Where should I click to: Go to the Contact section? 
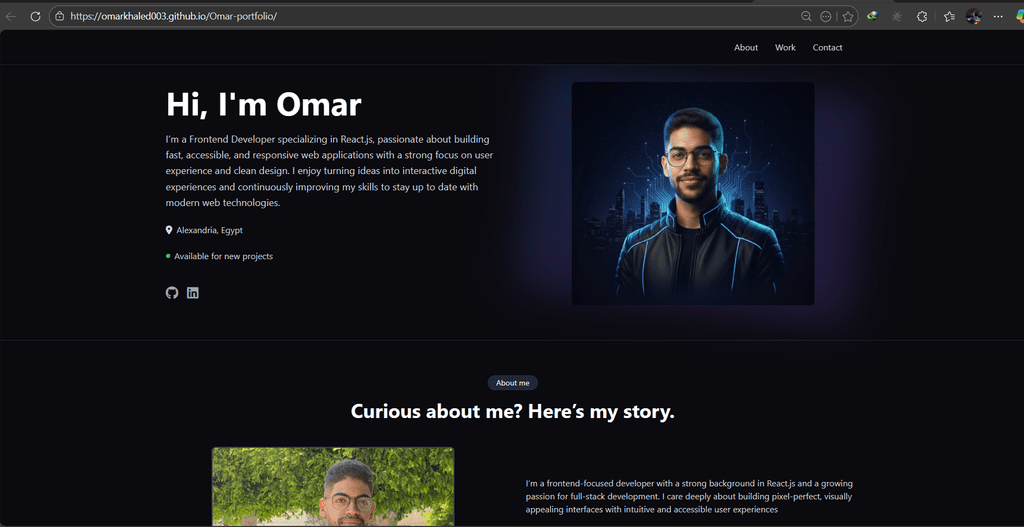tap(827, 48)
